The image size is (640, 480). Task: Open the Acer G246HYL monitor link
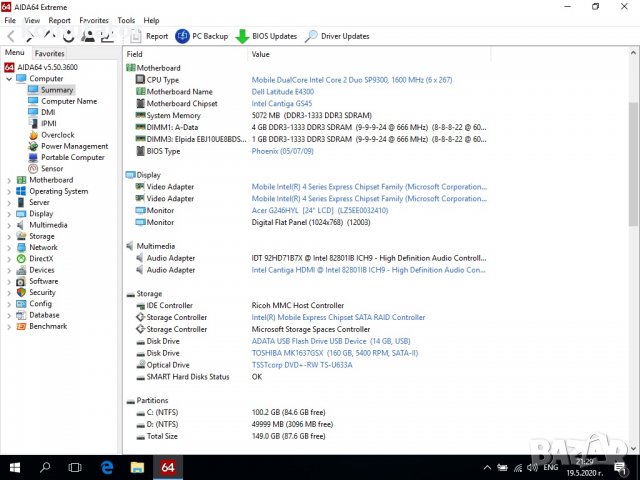(320, 211)
